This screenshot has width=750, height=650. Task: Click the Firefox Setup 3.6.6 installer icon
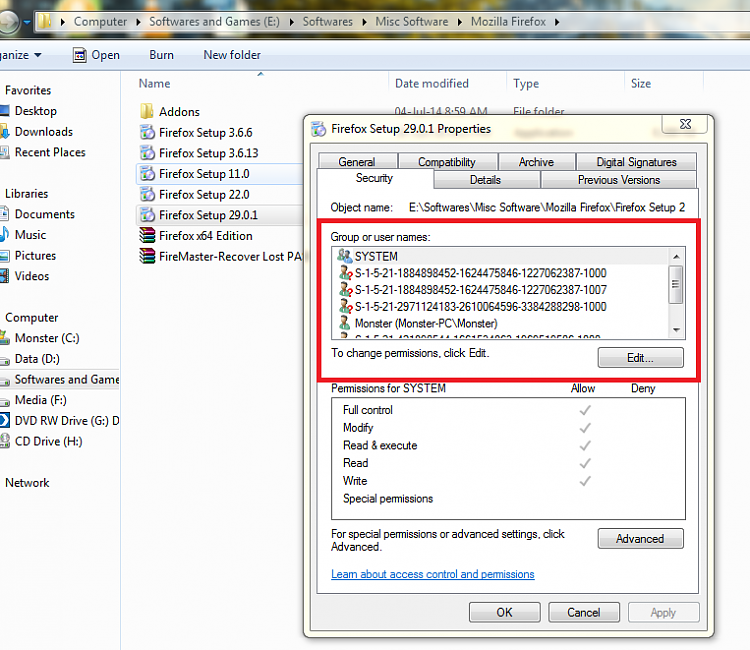tap(147, 132)
